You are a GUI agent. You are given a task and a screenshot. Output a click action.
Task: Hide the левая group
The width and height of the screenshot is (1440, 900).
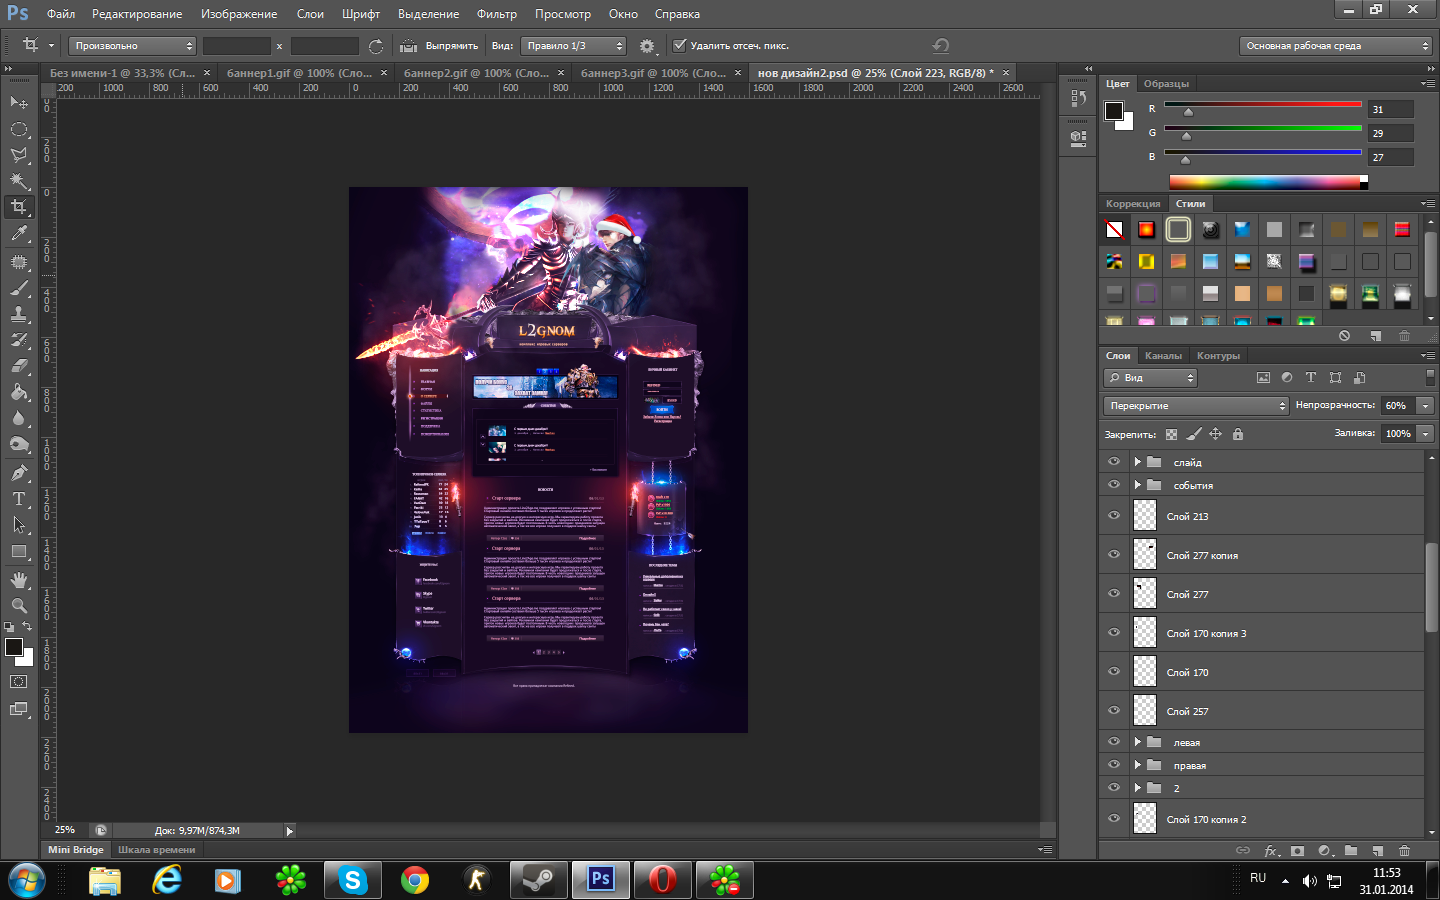[1113, 742]
